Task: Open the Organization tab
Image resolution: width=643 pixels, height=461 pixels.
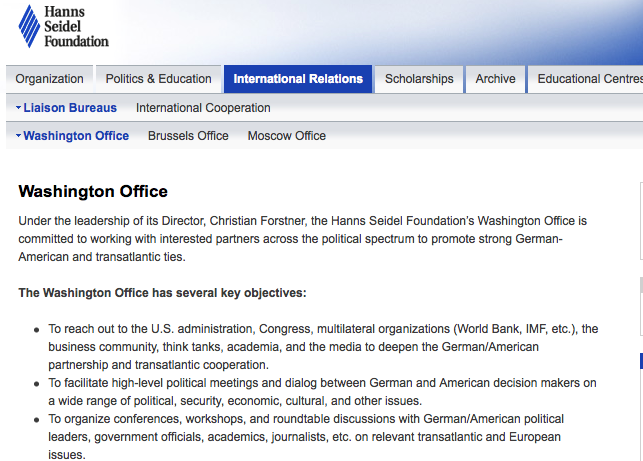Action: [50, 79]
